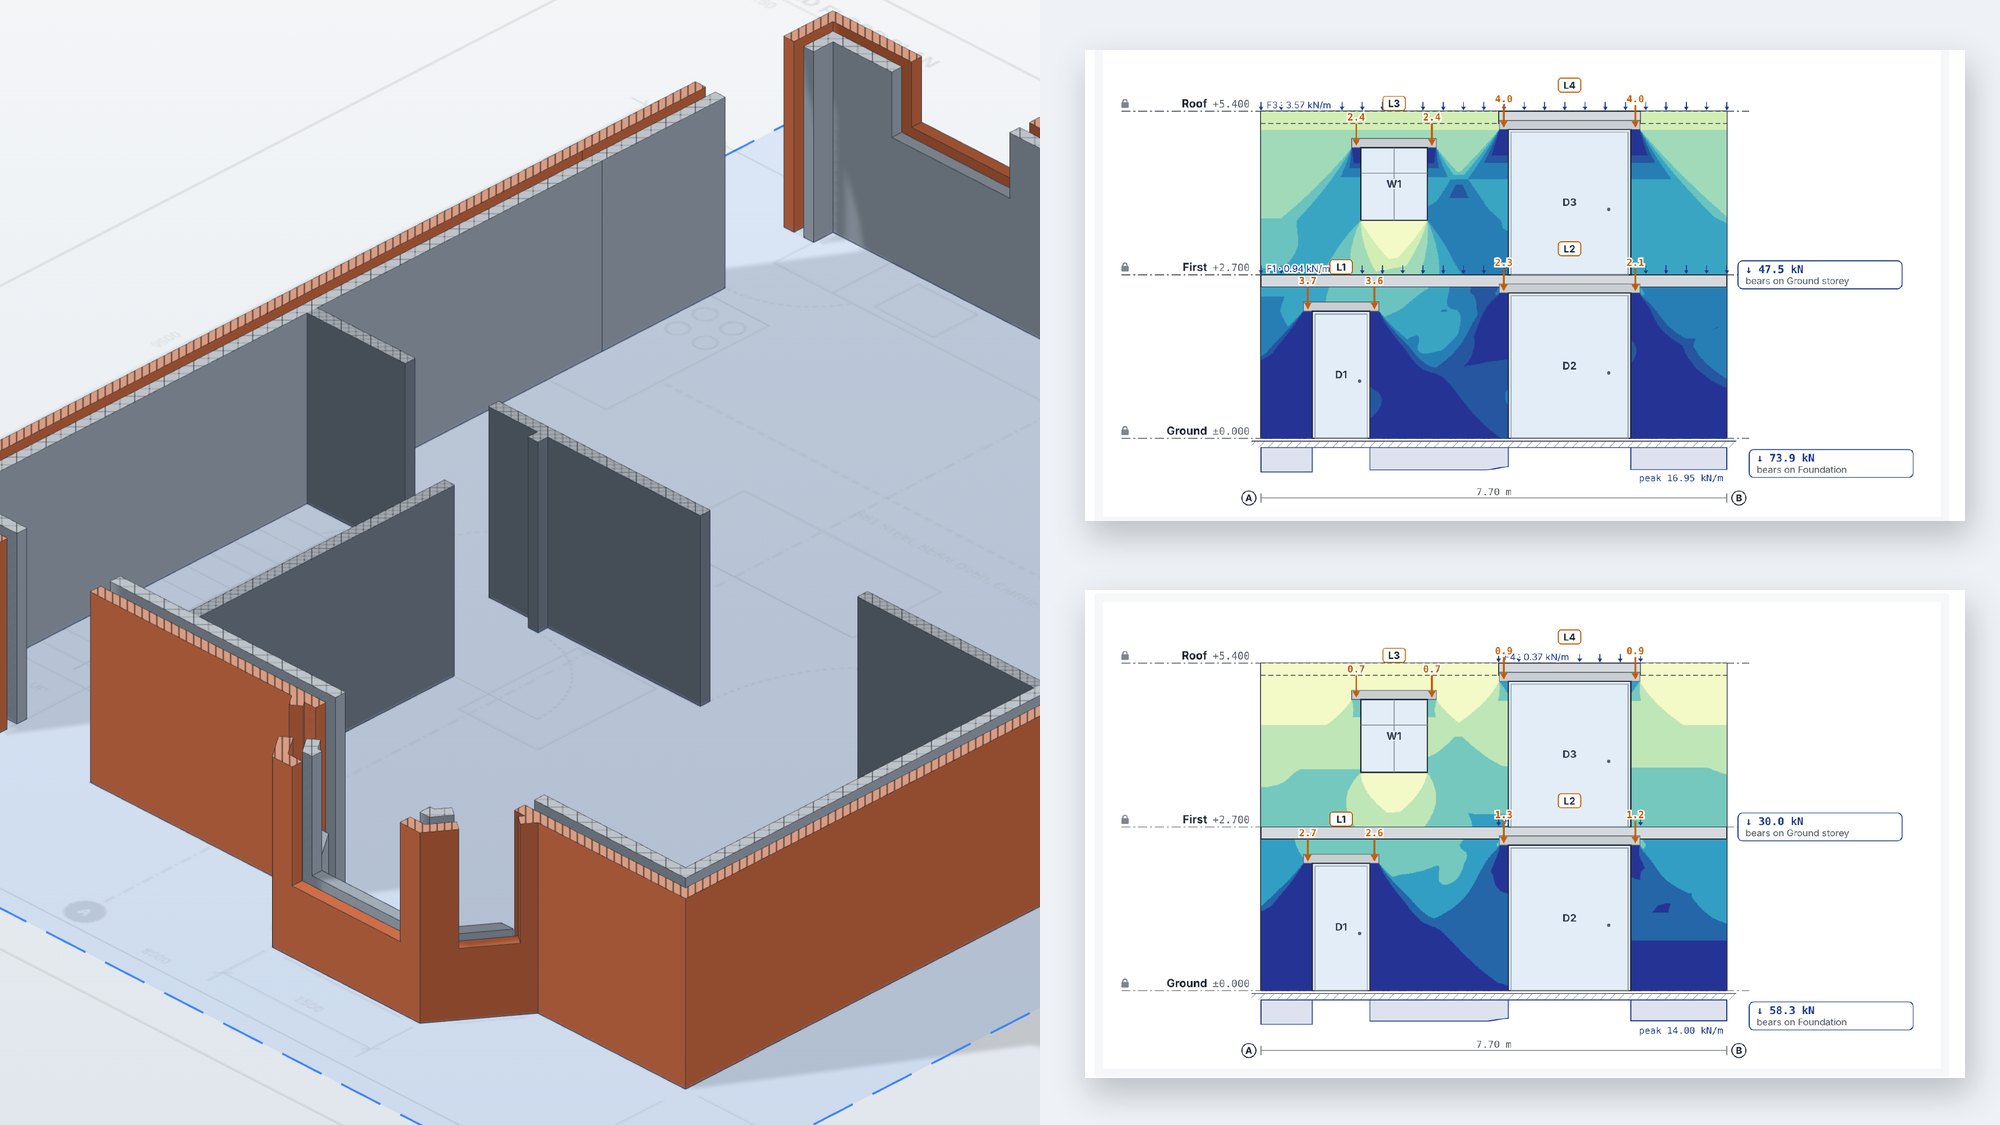Select door D3 in upper analysis panel

[x=1569, y=202]
